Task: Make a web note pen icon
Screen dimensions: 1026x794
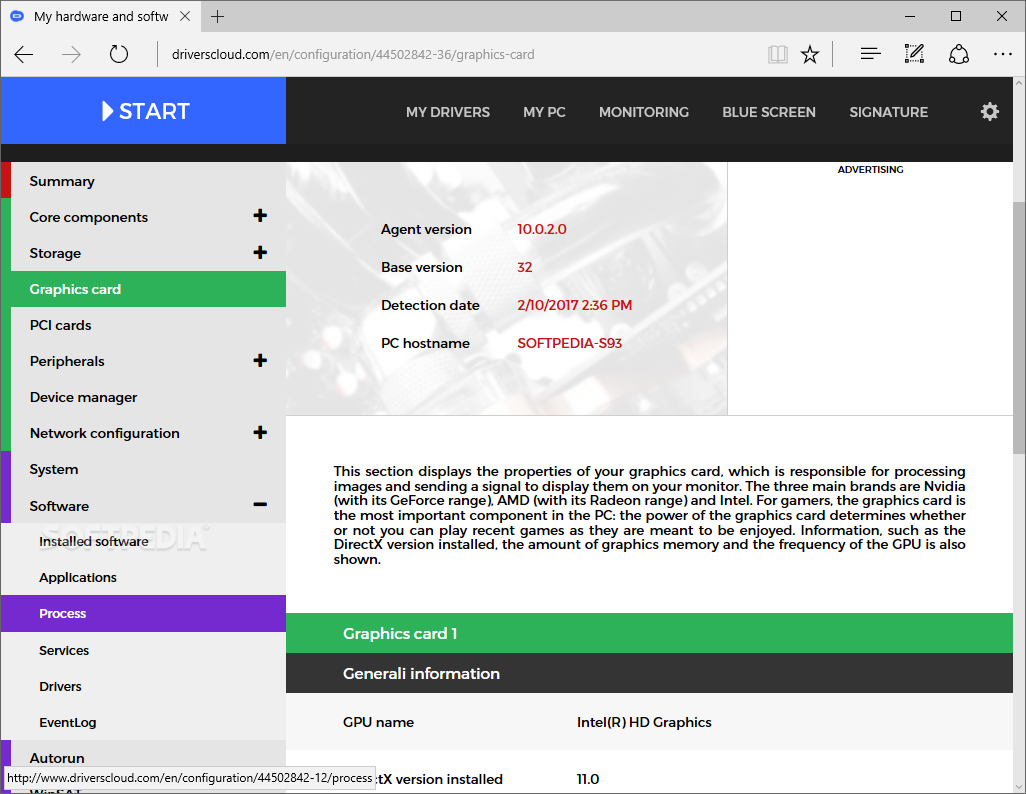Action: click(914, 54)
